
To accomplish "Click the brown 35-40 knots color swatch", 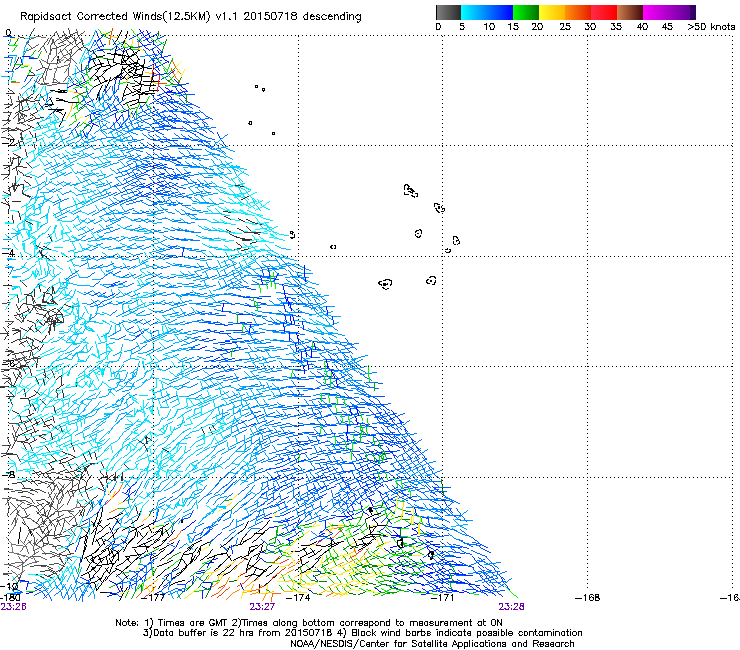I will 630,12.
